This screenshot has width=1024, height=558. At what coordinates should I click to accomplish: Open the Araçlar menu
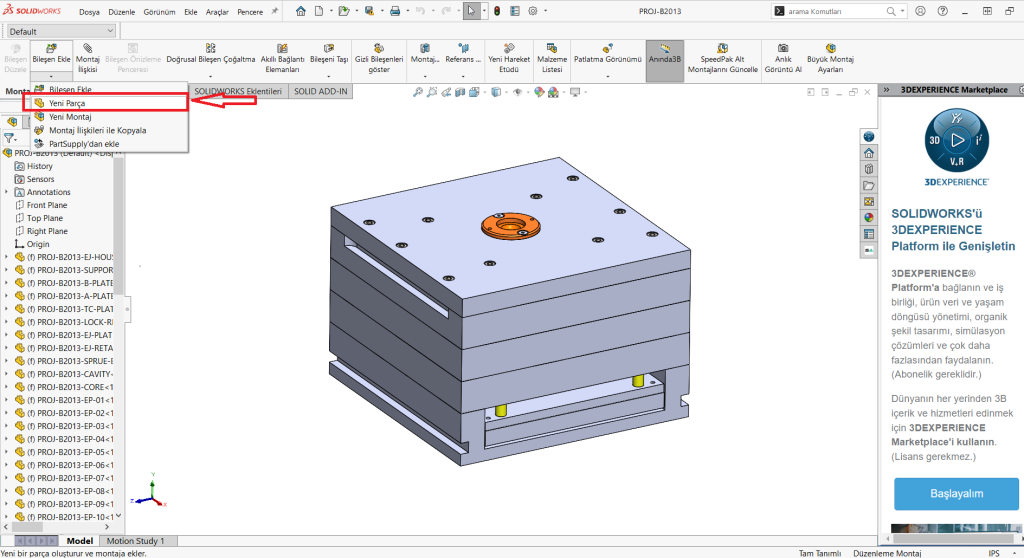(x=216, y=12)
